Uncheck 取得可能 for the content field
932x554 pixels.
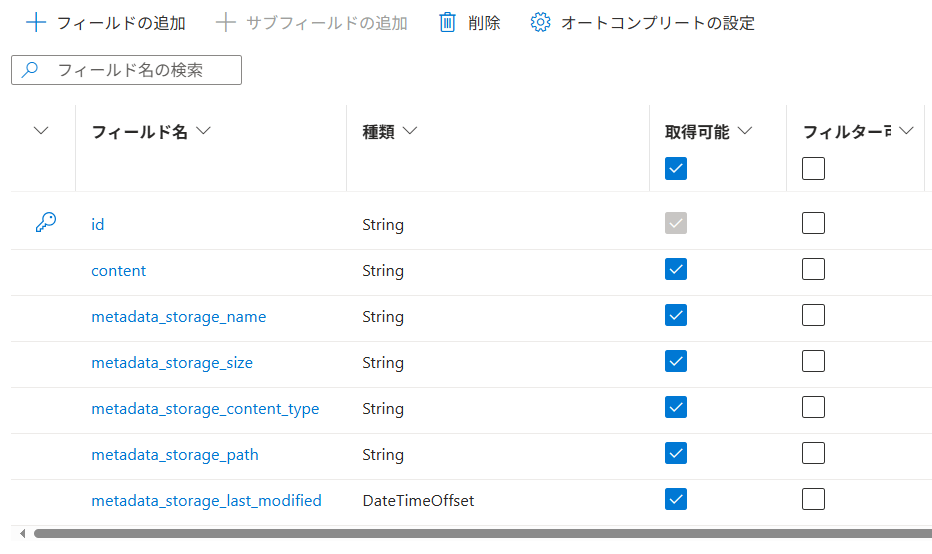point(676,269)
